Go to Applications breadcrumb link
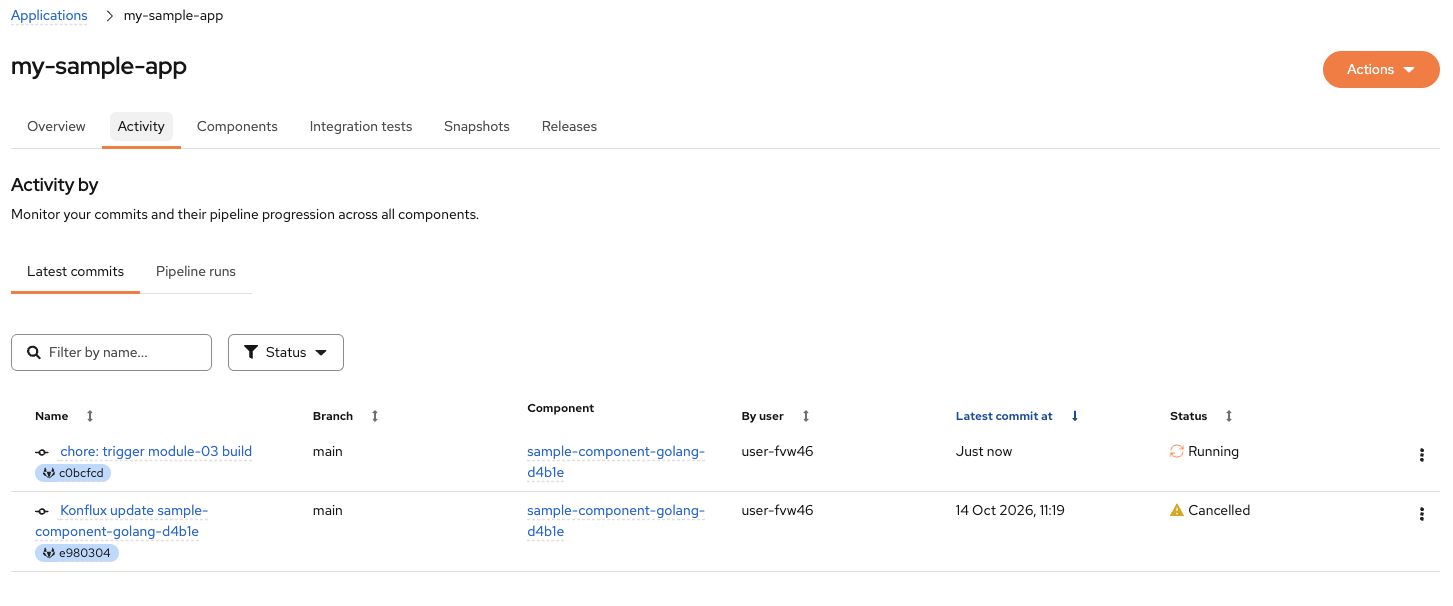This screenshot has height=606, width=1453. click(x=49, y=16)
